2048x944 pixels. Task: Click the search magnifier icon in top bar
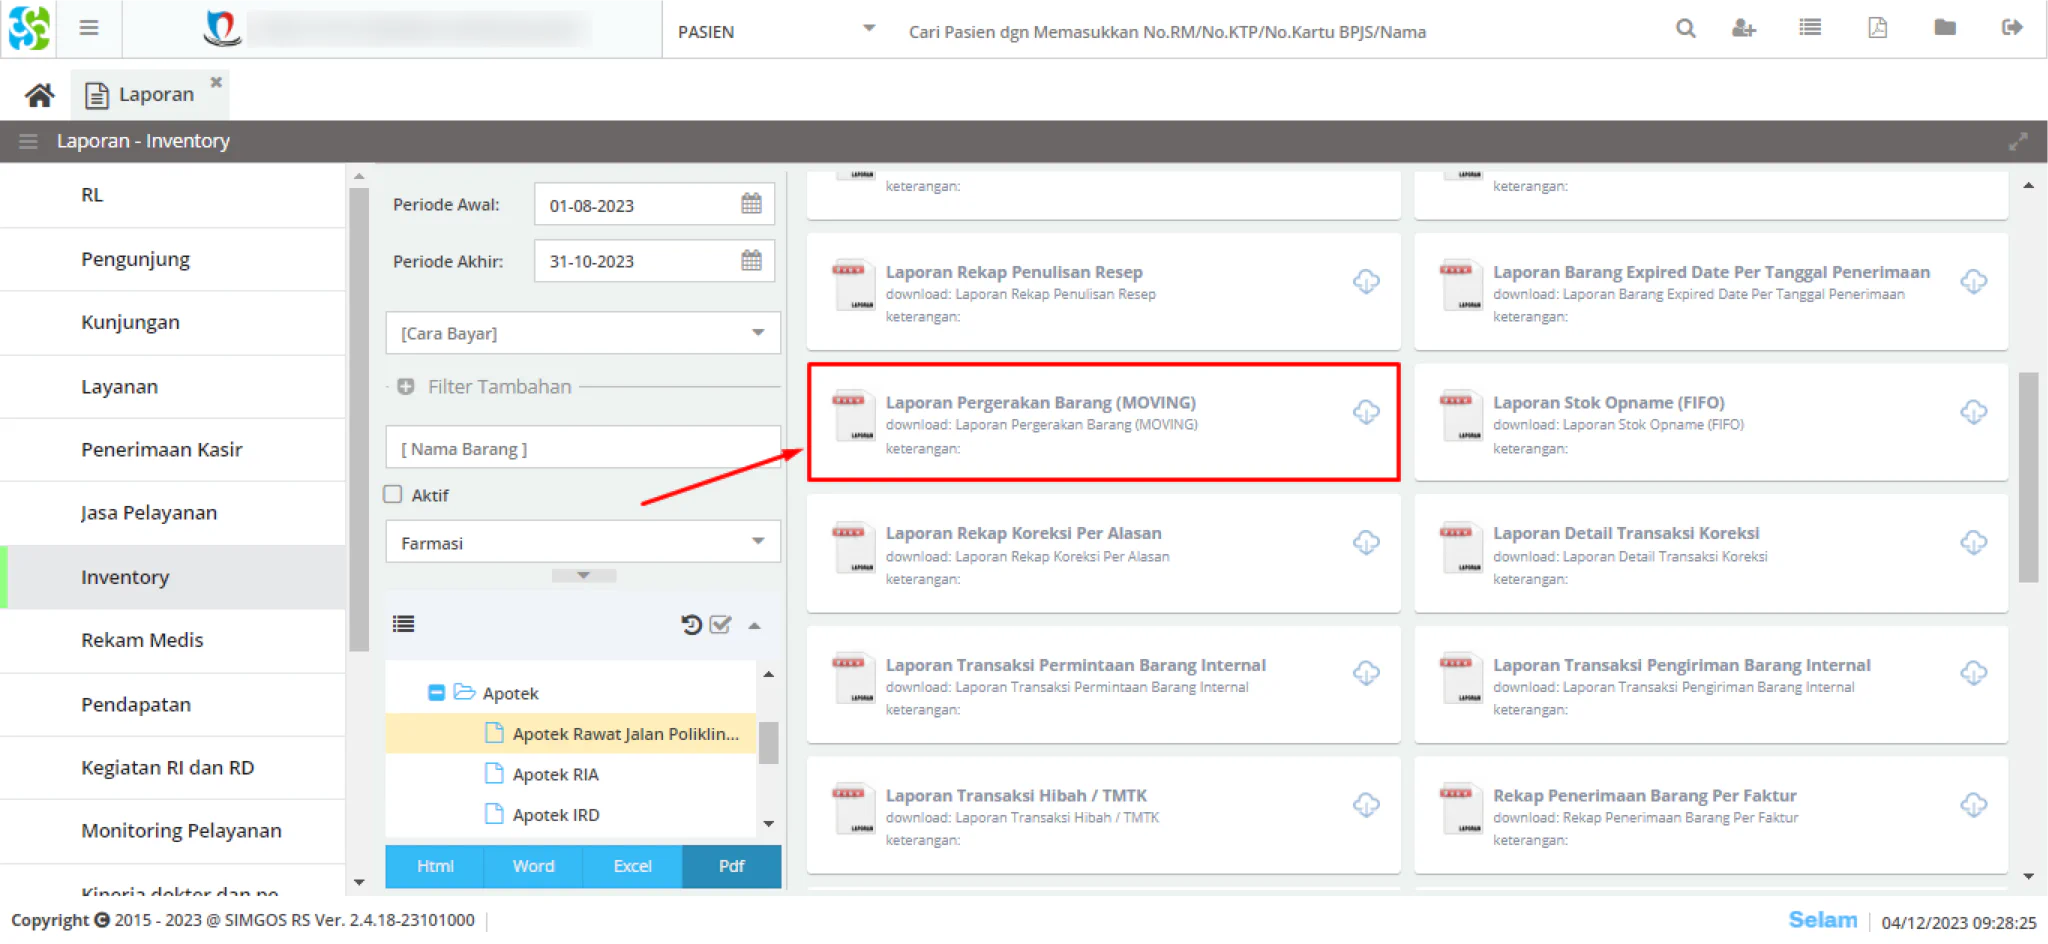pyautogui.click(x=1685, y=29)
